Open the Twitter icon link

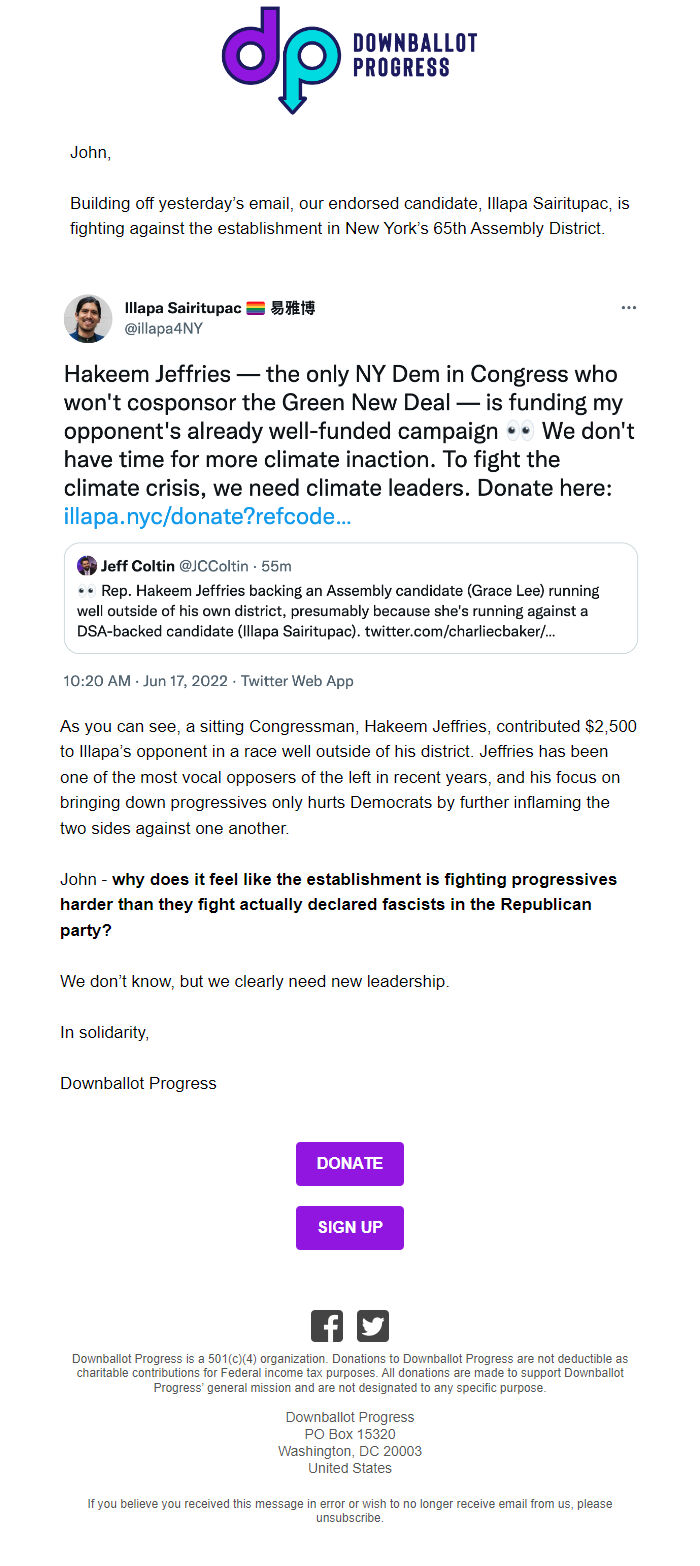click(373, 1326)
